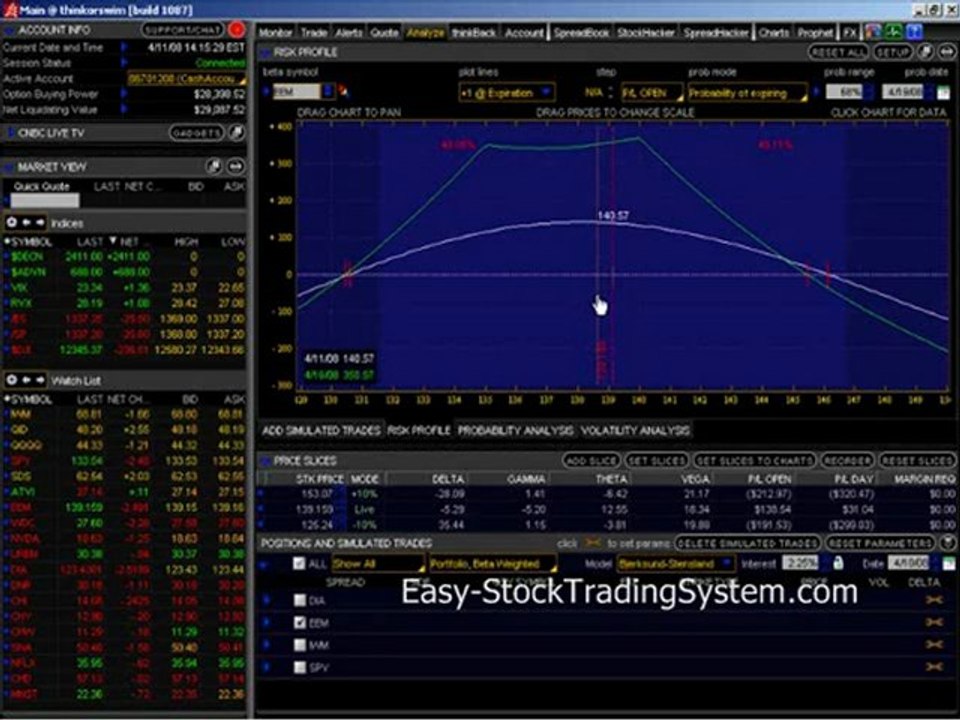Open the 'Portfolio, Beta Weighted' dropdown
This screenshot has height=720, width=960.
point(492,563)
